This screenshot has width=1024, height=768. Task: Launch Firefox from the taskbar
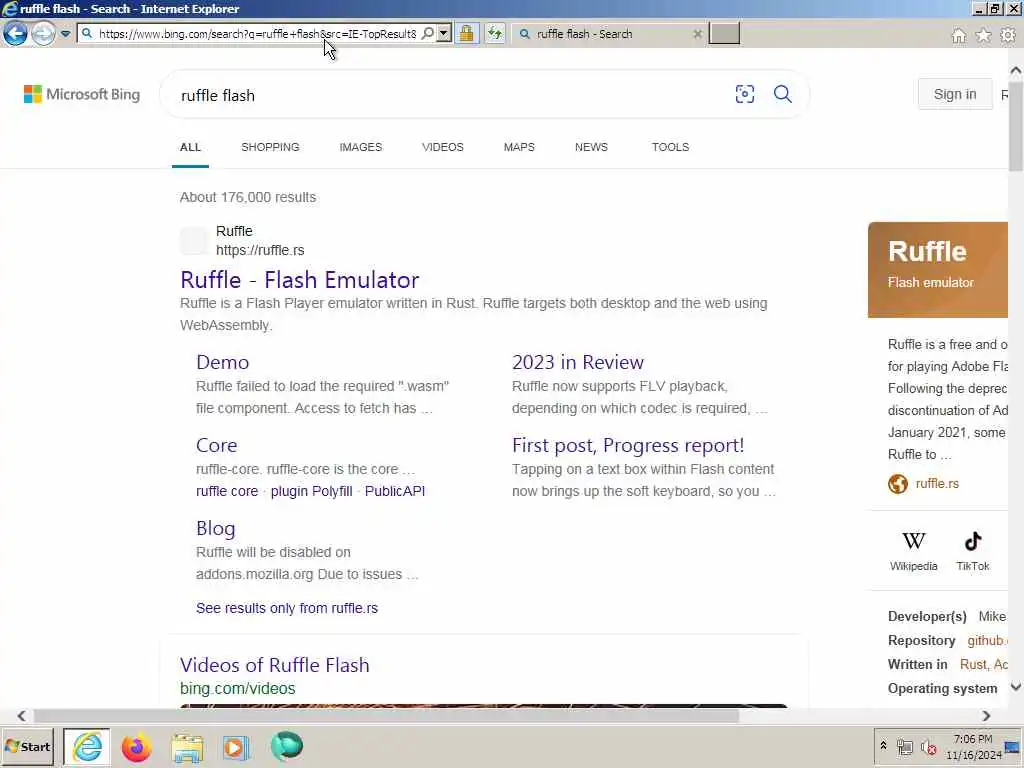[x=136, y=746]
